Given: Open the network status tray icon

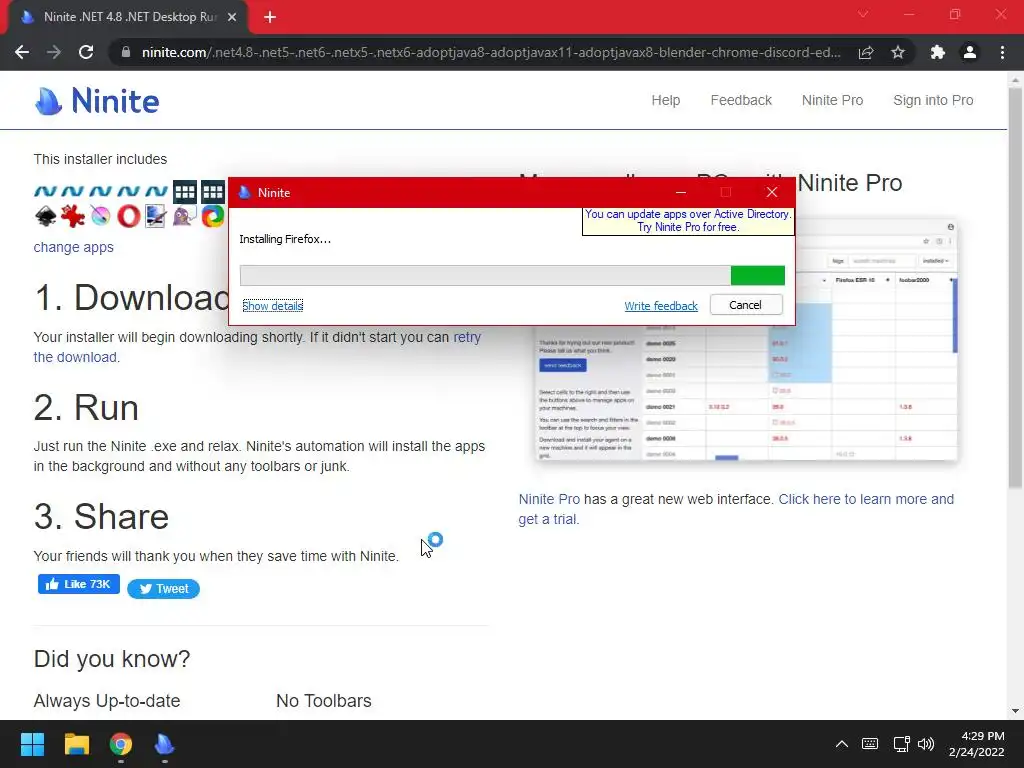Looking at the screenshot, I should coord(901,744).
